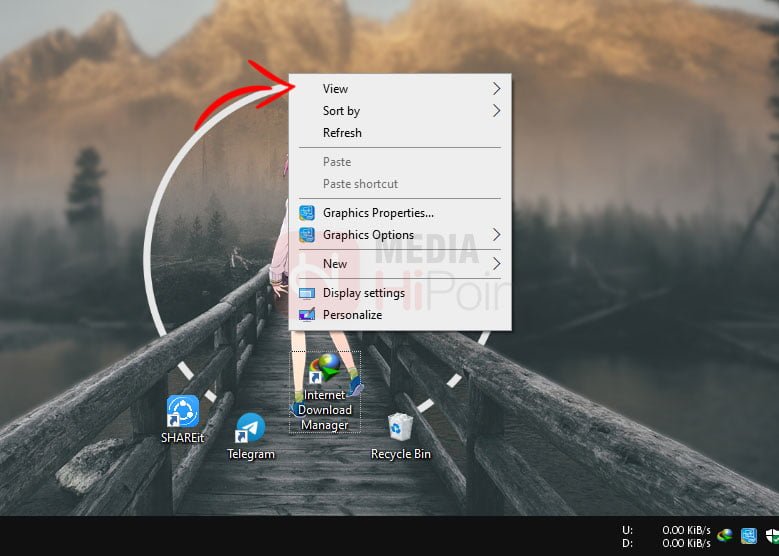Click the 'Telegram' label text

[250, 454]
